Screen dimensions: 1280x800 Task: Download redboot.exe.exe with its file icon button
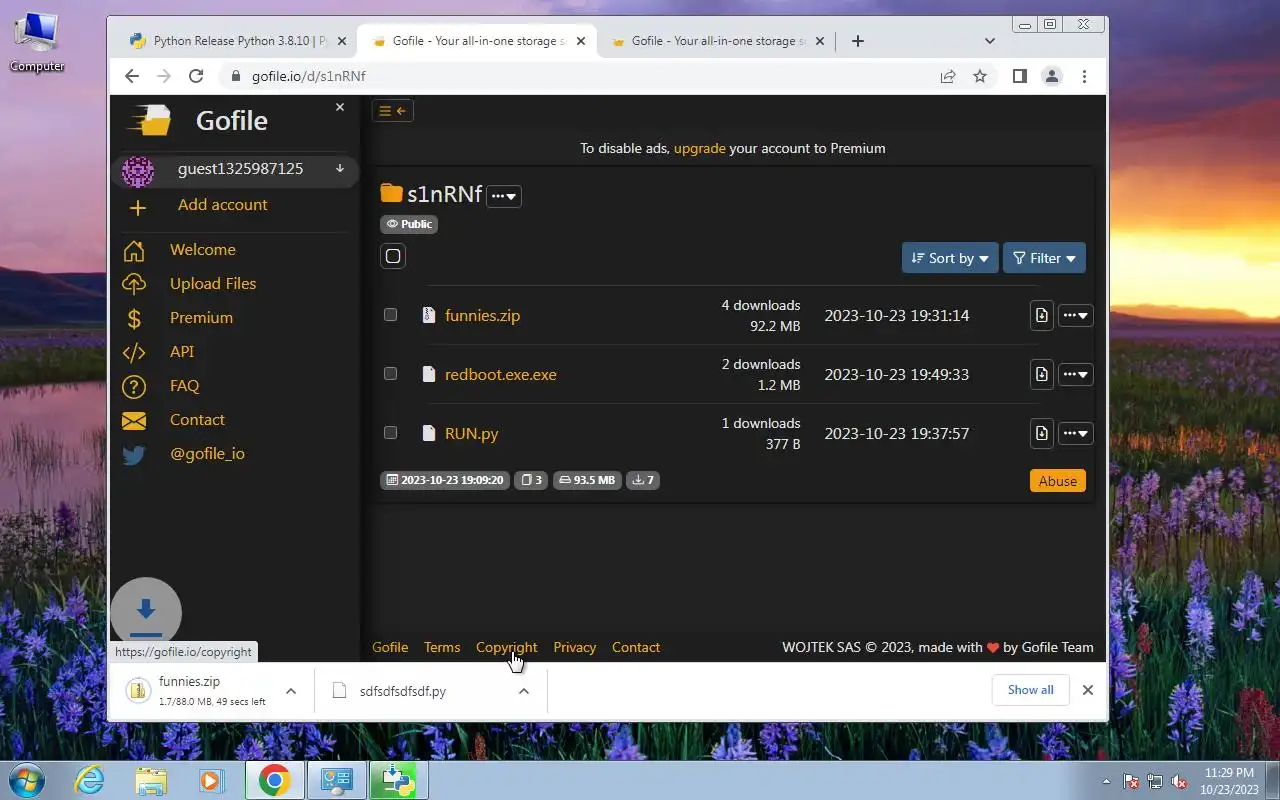1042,374
